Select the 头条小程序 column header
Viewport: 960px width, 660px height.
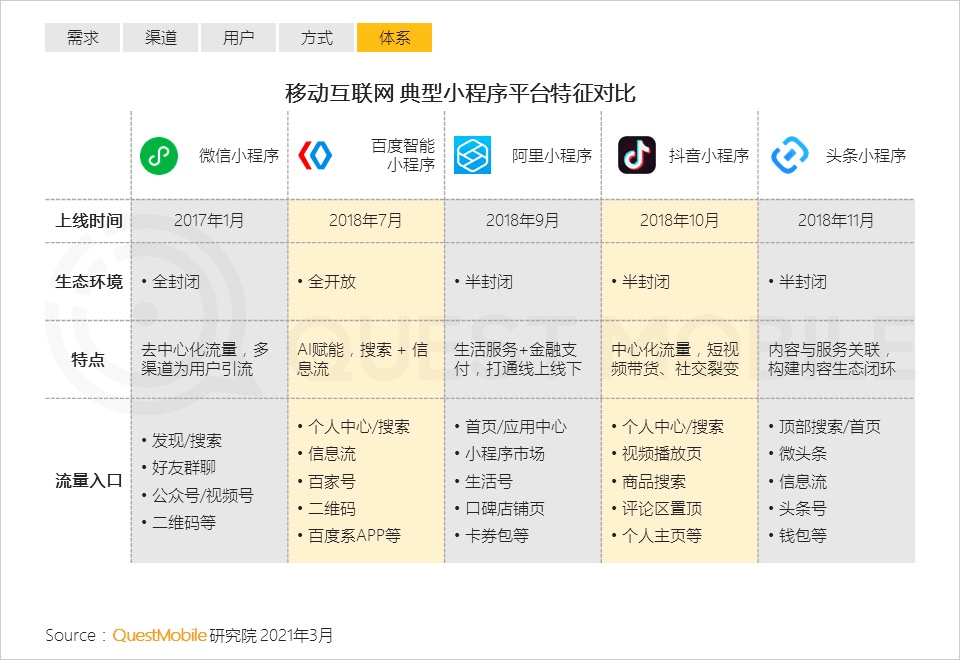point(866,156)
